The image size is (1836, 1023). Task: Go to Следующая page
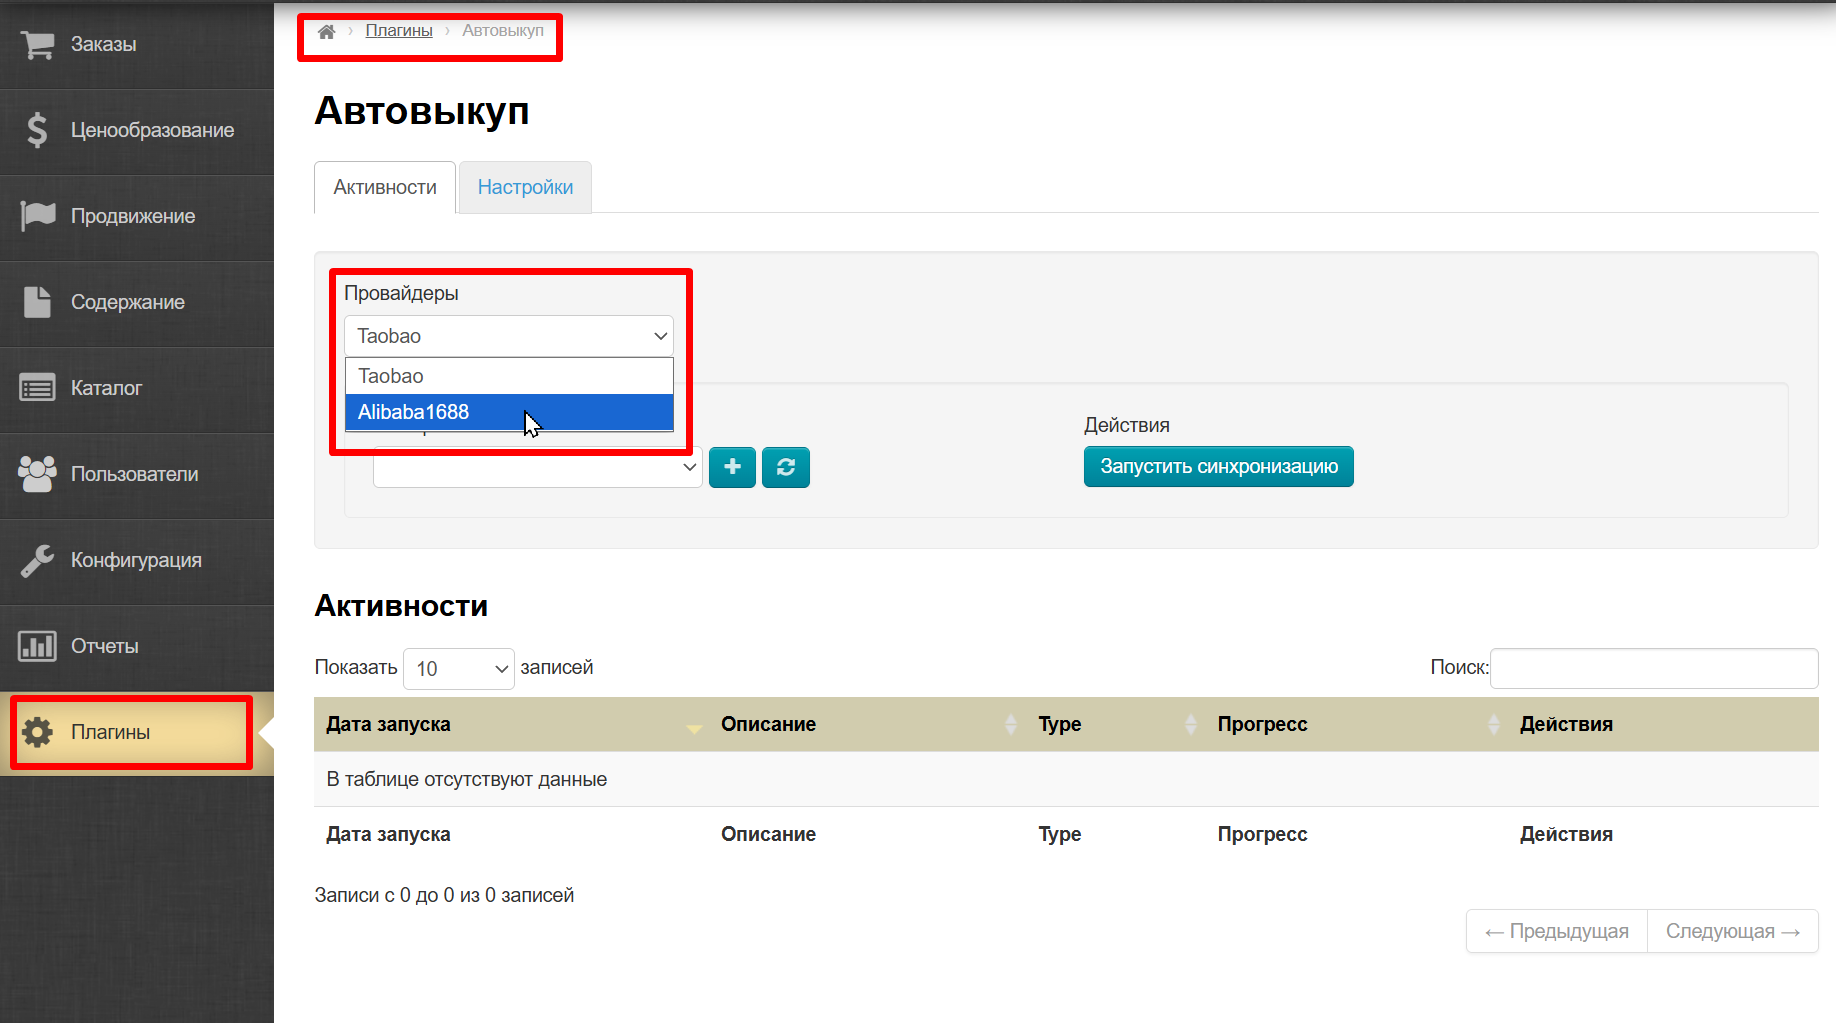pyautogui.click(x=1732, y=931)
